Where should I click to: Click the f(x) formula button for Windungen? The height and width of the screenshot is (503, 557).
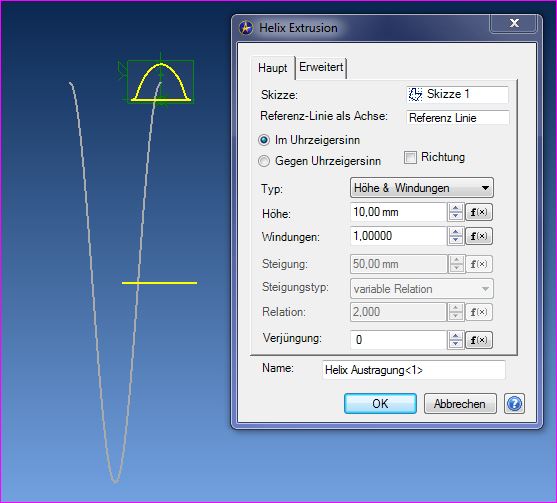point(479,236)
